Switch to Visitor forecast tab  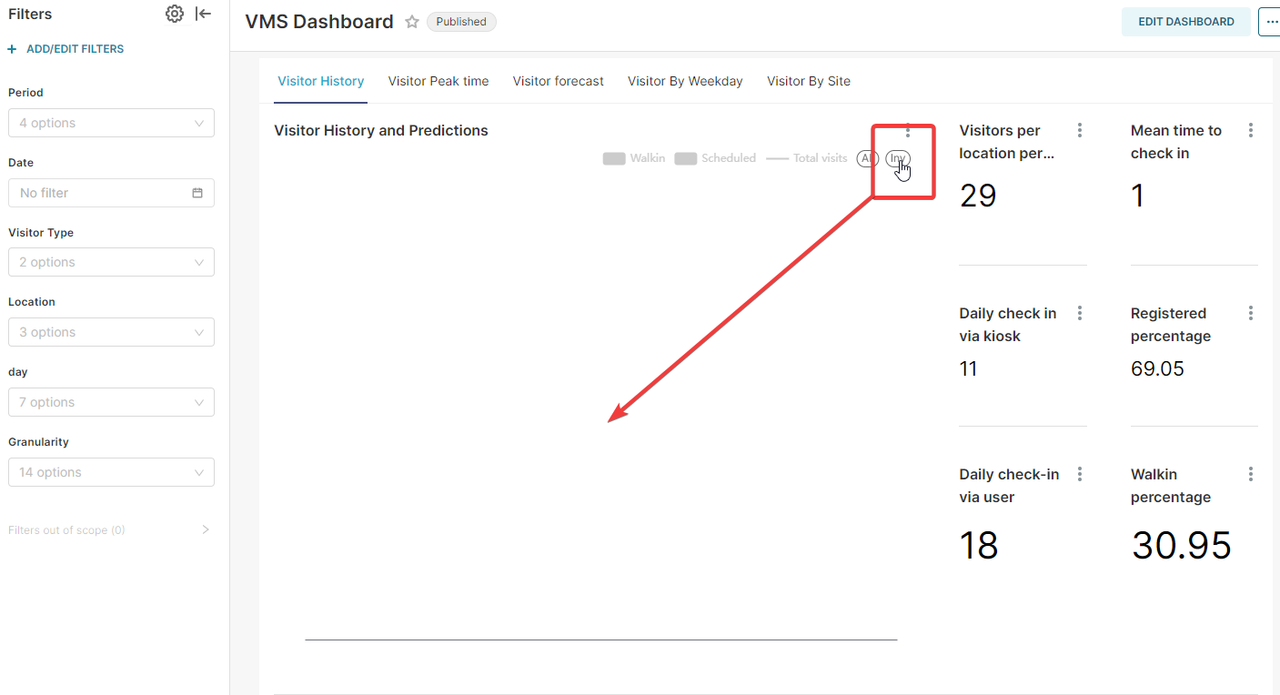[x=558, y=81]
